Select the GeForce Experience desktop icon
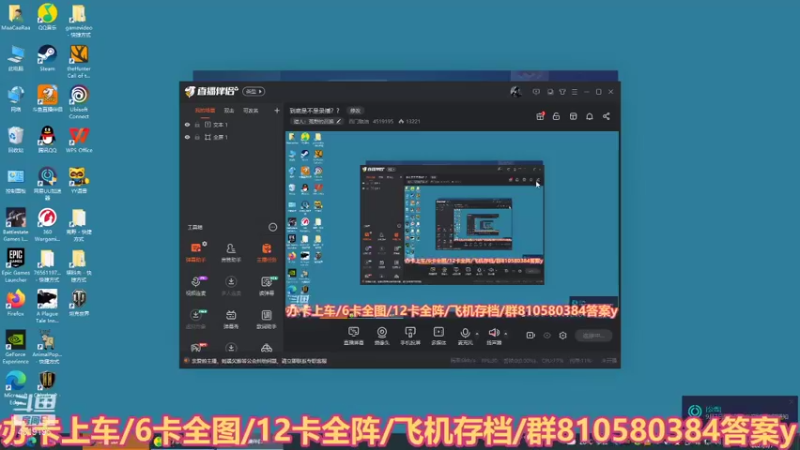Screen dimensions: 800x450 pos(15,347)
